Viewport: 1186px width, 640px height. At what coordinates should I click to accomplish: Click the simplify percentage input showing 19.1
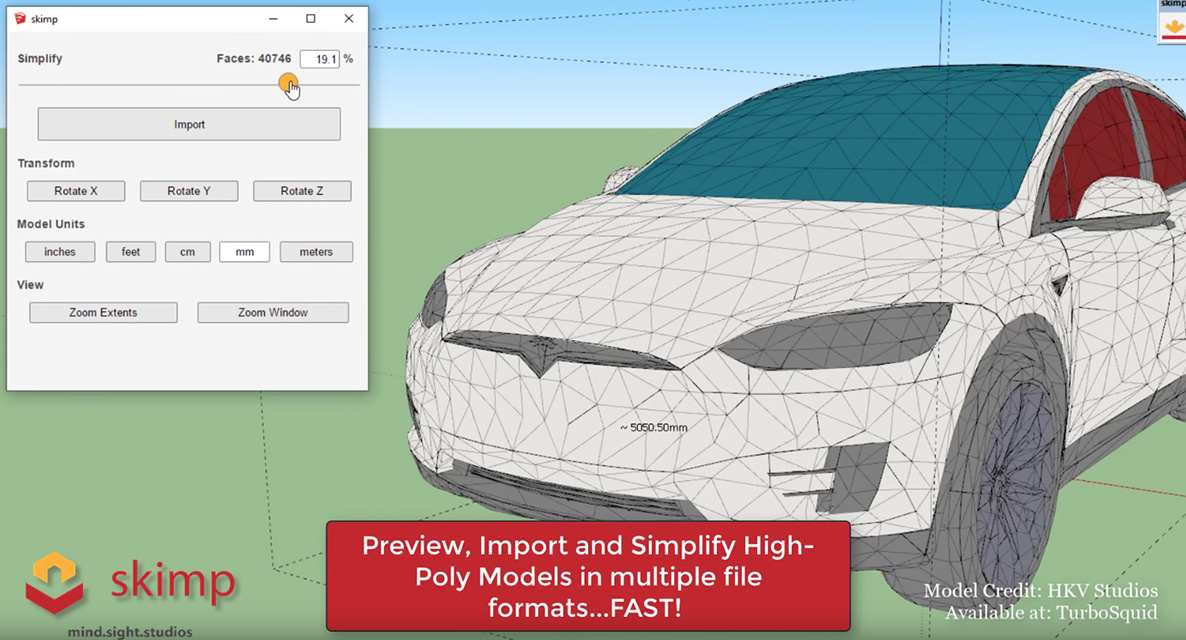click(321, 58)
